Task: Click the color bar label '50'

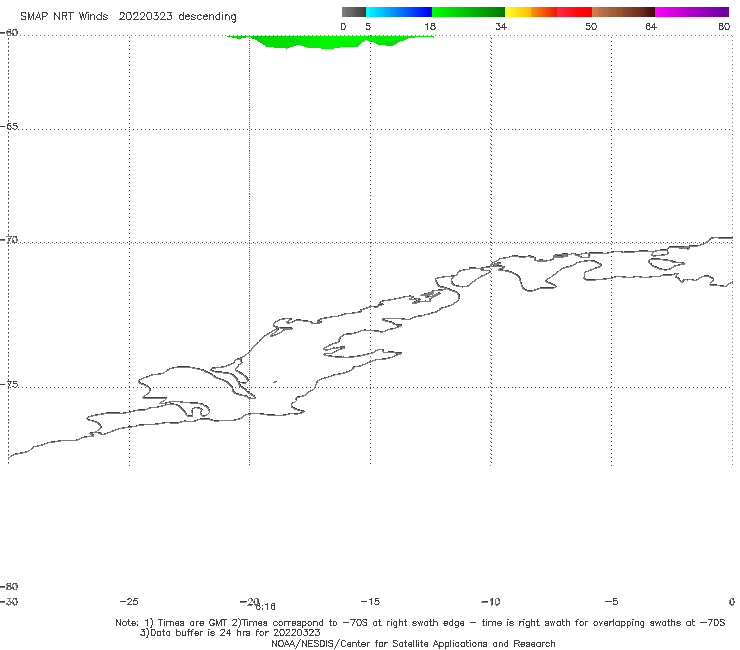Action: point(591,27)
